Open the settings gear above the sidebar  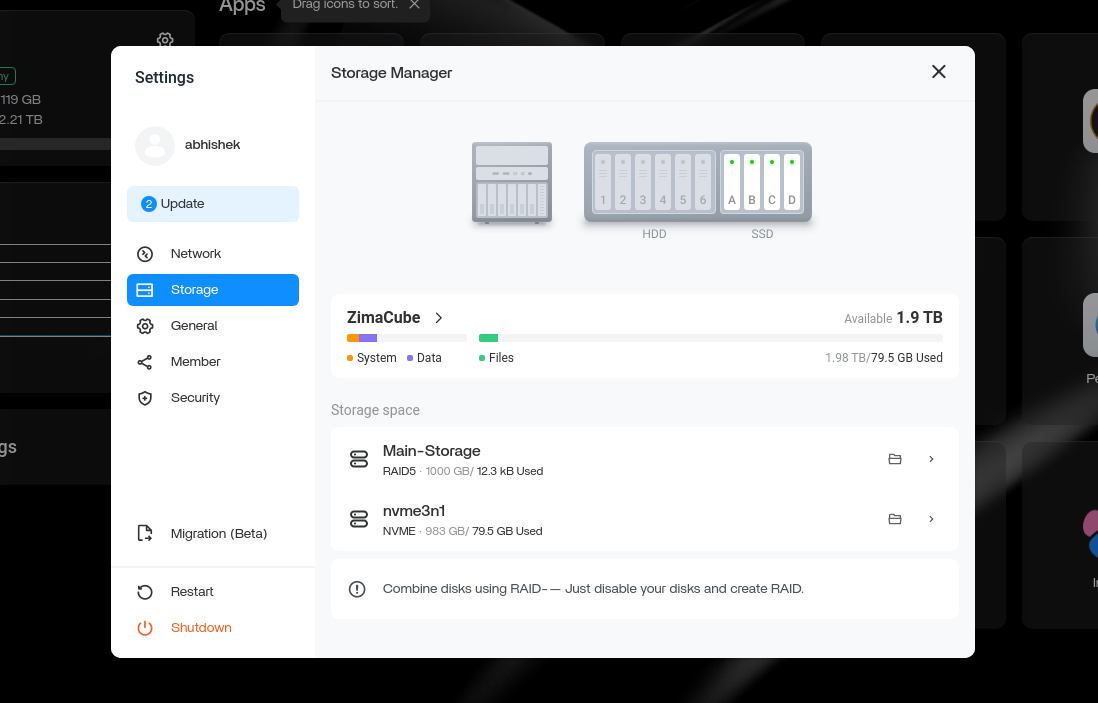(x=165, y=40)
